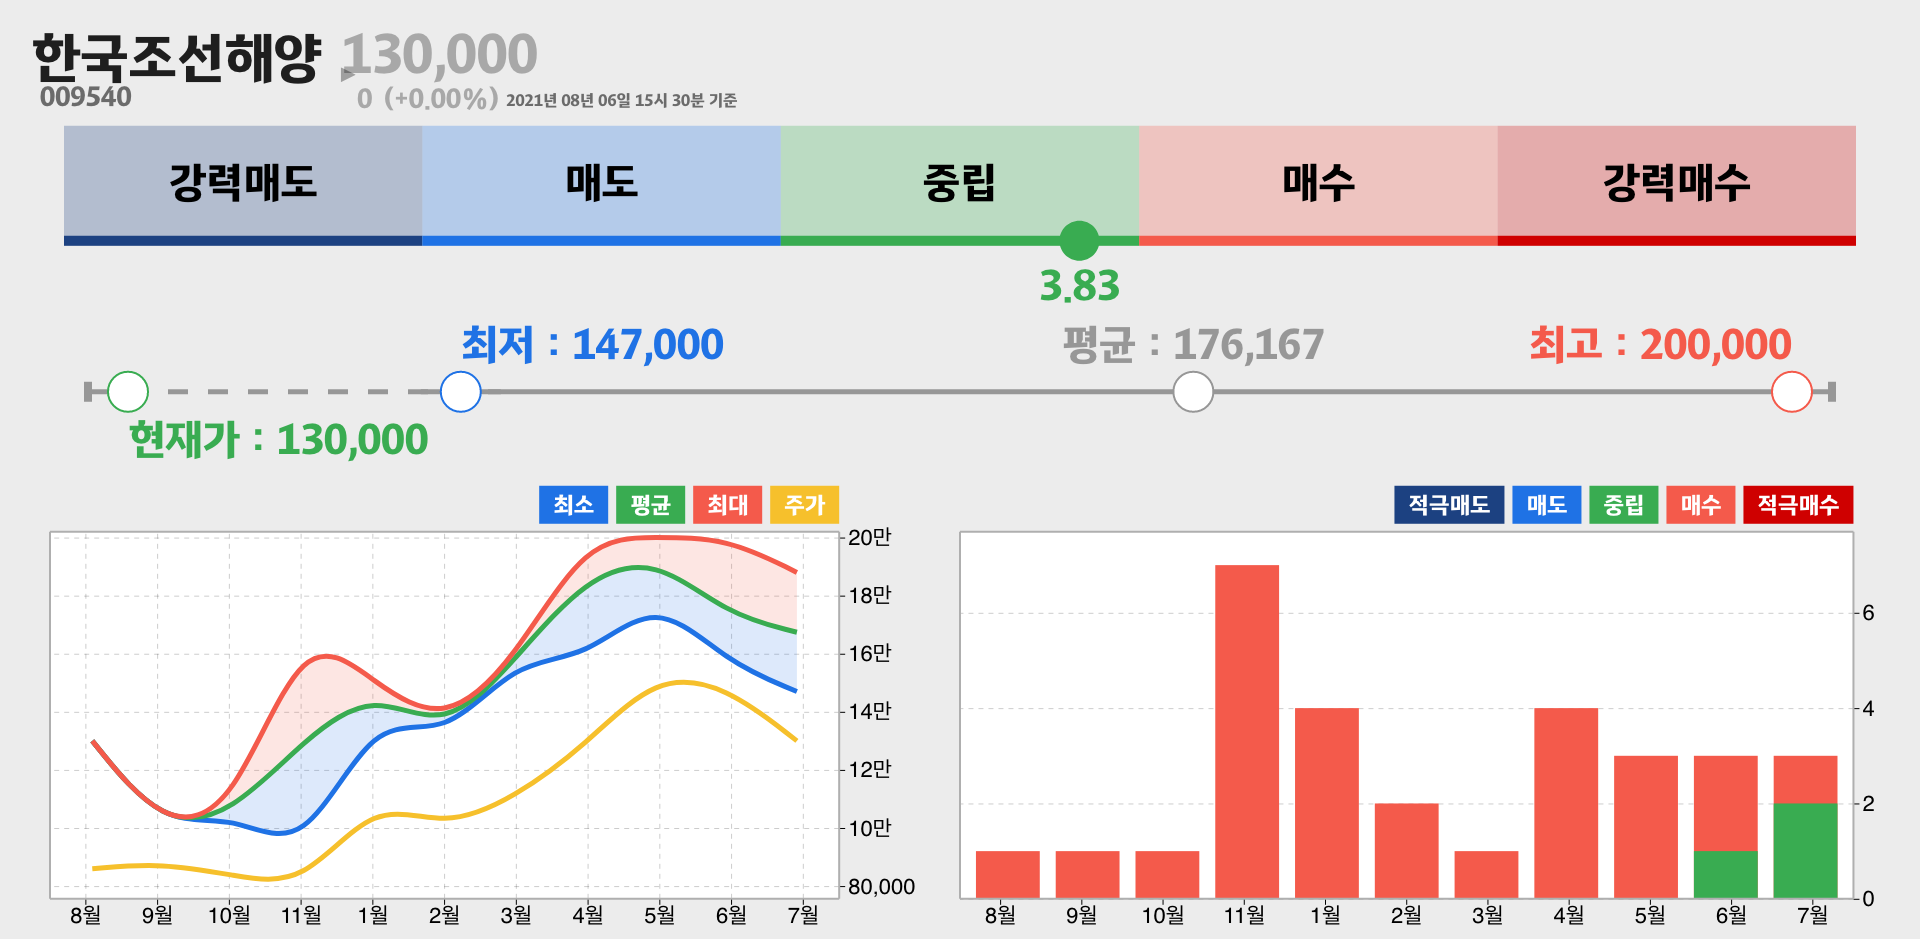The height and width of the screenshot is (939, 1920).
Task: Click the 최저 : 147,000 label
Action: point(592,345)
